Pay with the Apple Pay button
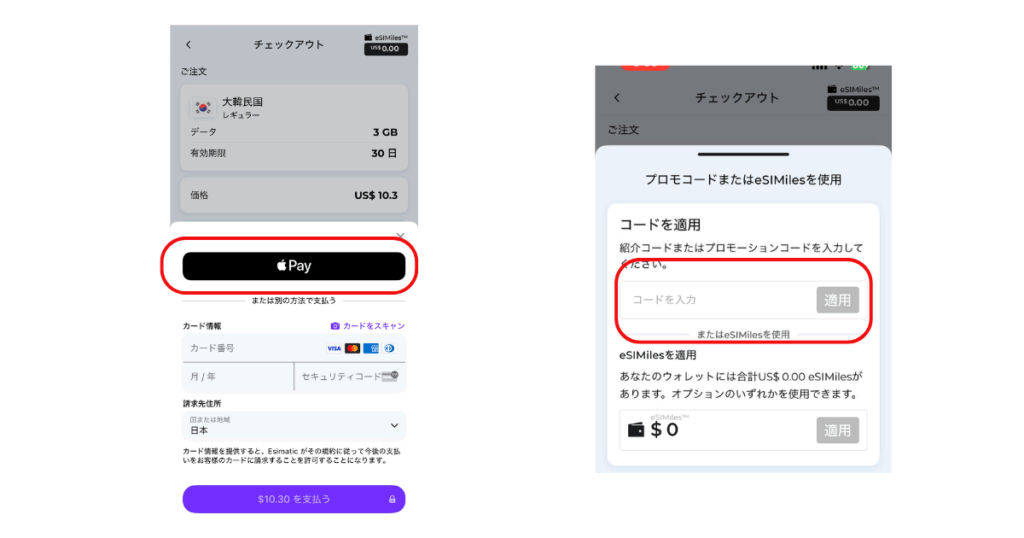 (294, 266)
